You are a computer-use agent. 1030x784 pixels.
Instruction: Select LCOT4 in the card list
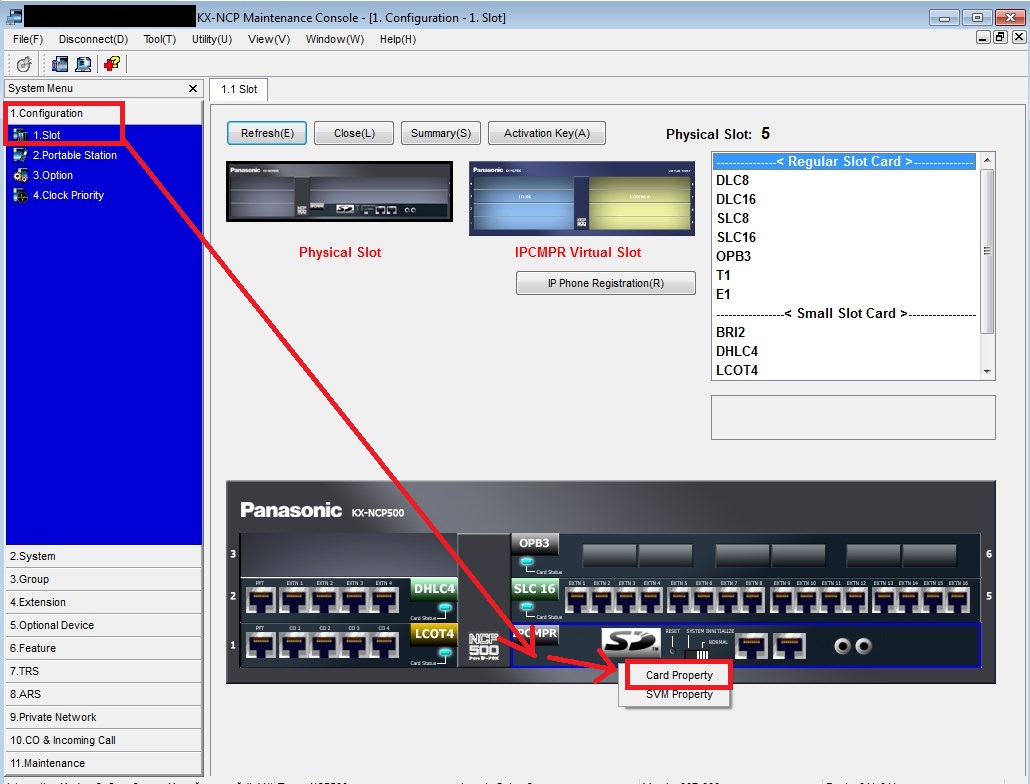844,370
